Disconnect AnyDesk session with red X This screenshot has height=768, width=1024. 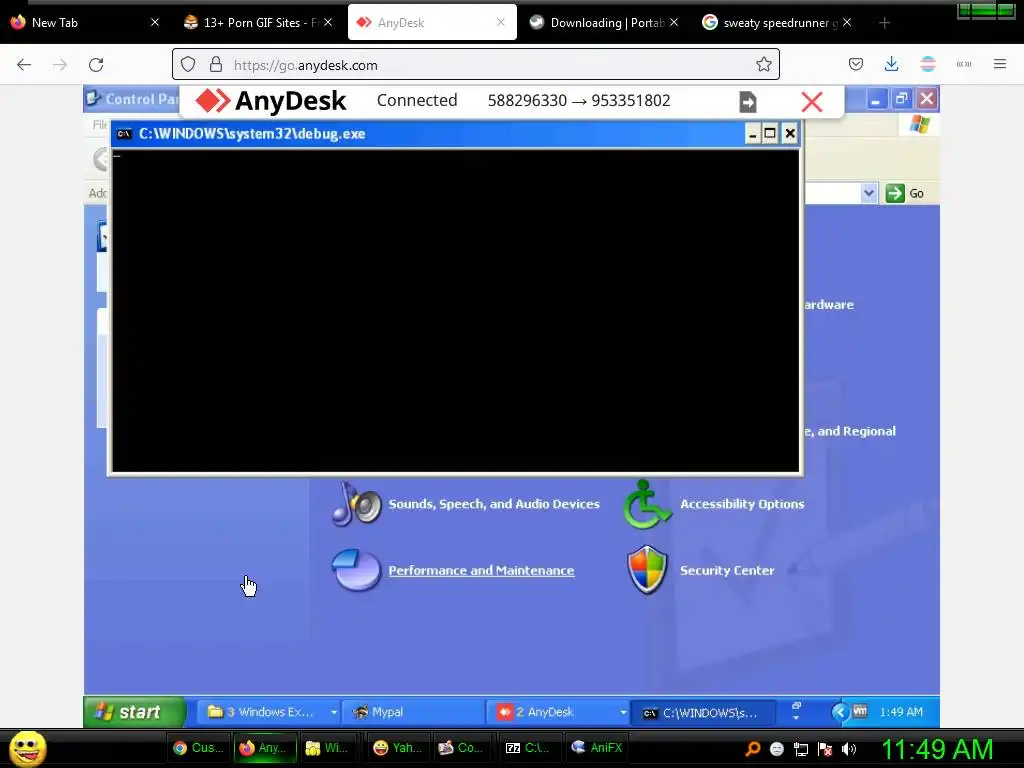(x=812, y=102)
